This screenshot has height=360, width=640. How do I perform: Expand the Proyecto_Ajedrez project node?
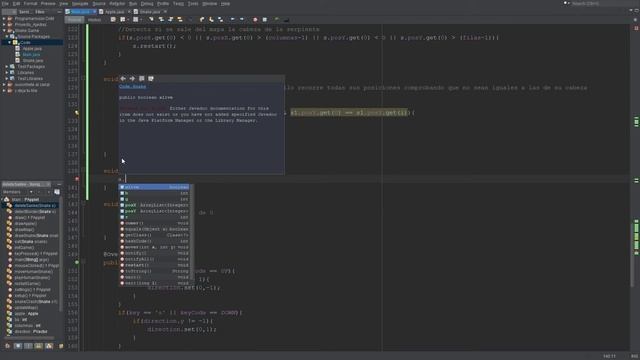tap(4, 24)
